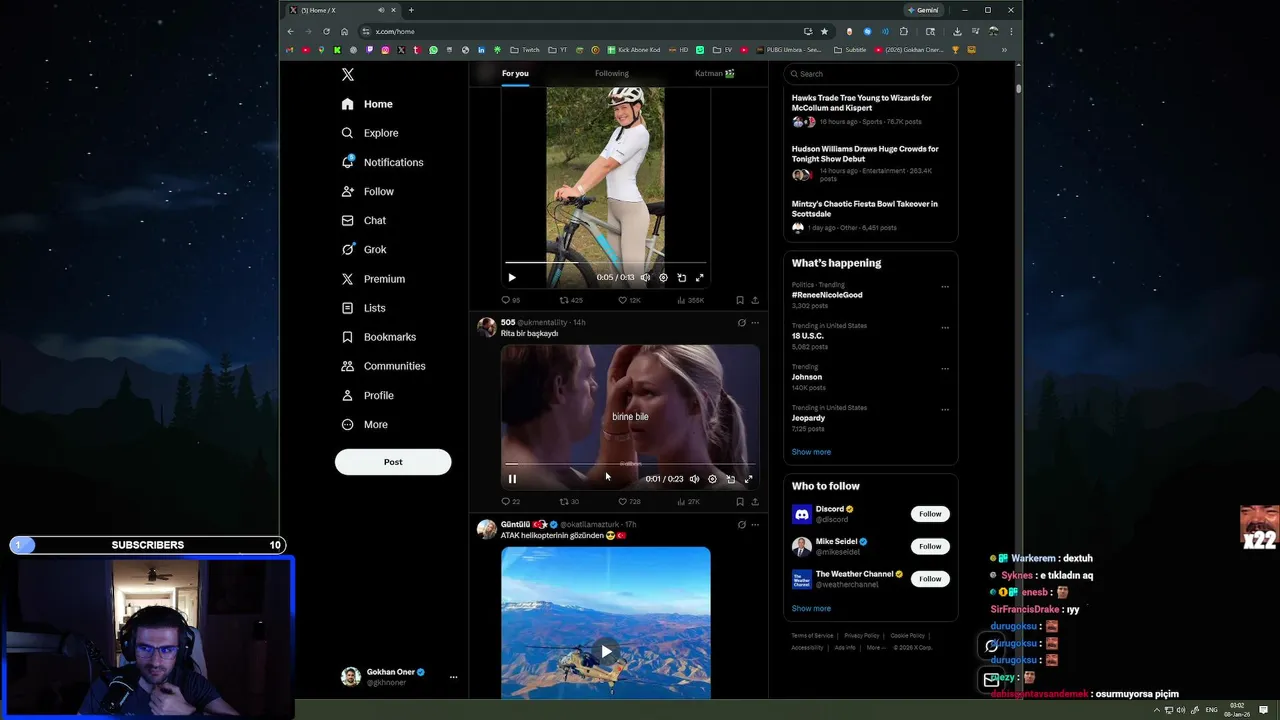Click the X logo in the sidebar
Screen dimensions: 1280x720
click(347, 75)
